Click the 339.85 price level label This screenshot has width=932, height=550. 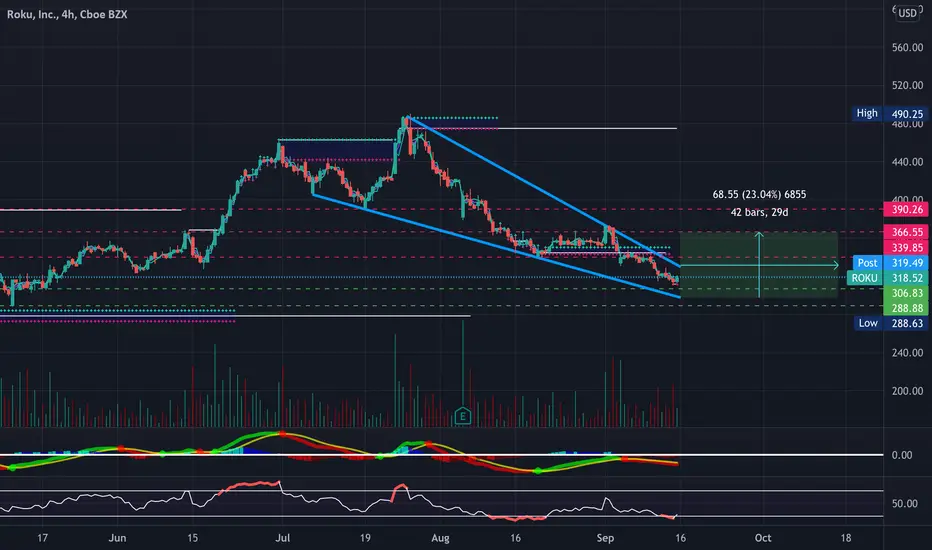906,247
